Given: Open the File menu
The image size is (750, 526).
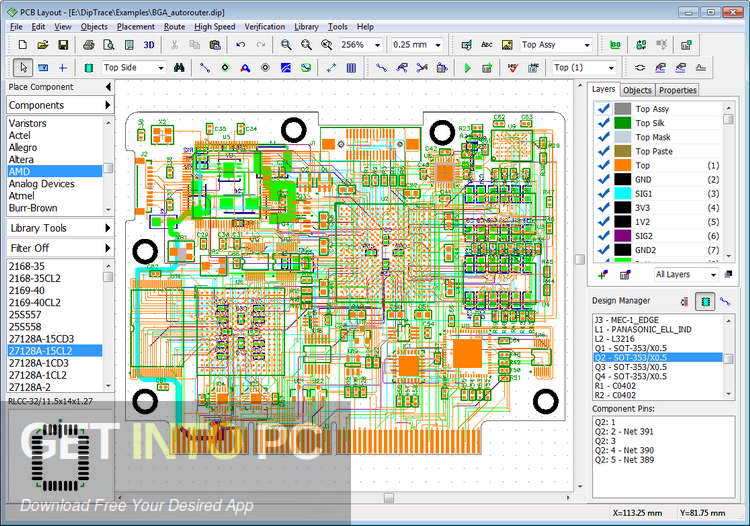Looking at the screenshot, I should click(16, 27).
